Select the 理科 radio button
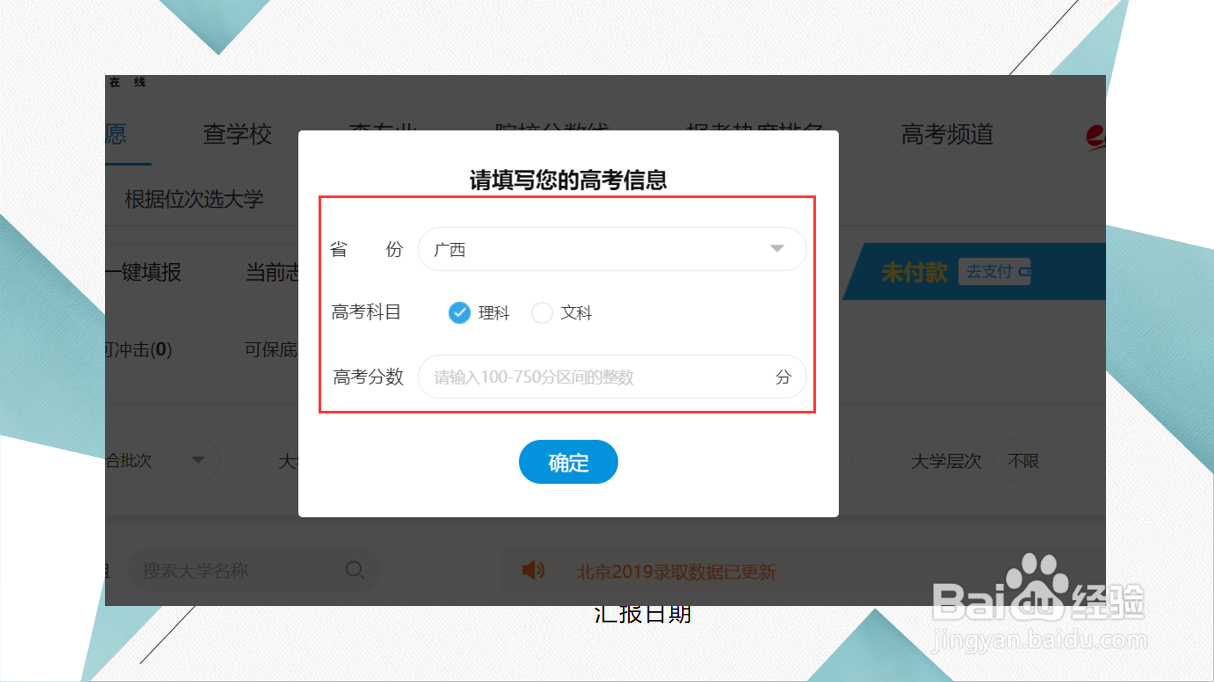 click(x=459, y=312)
